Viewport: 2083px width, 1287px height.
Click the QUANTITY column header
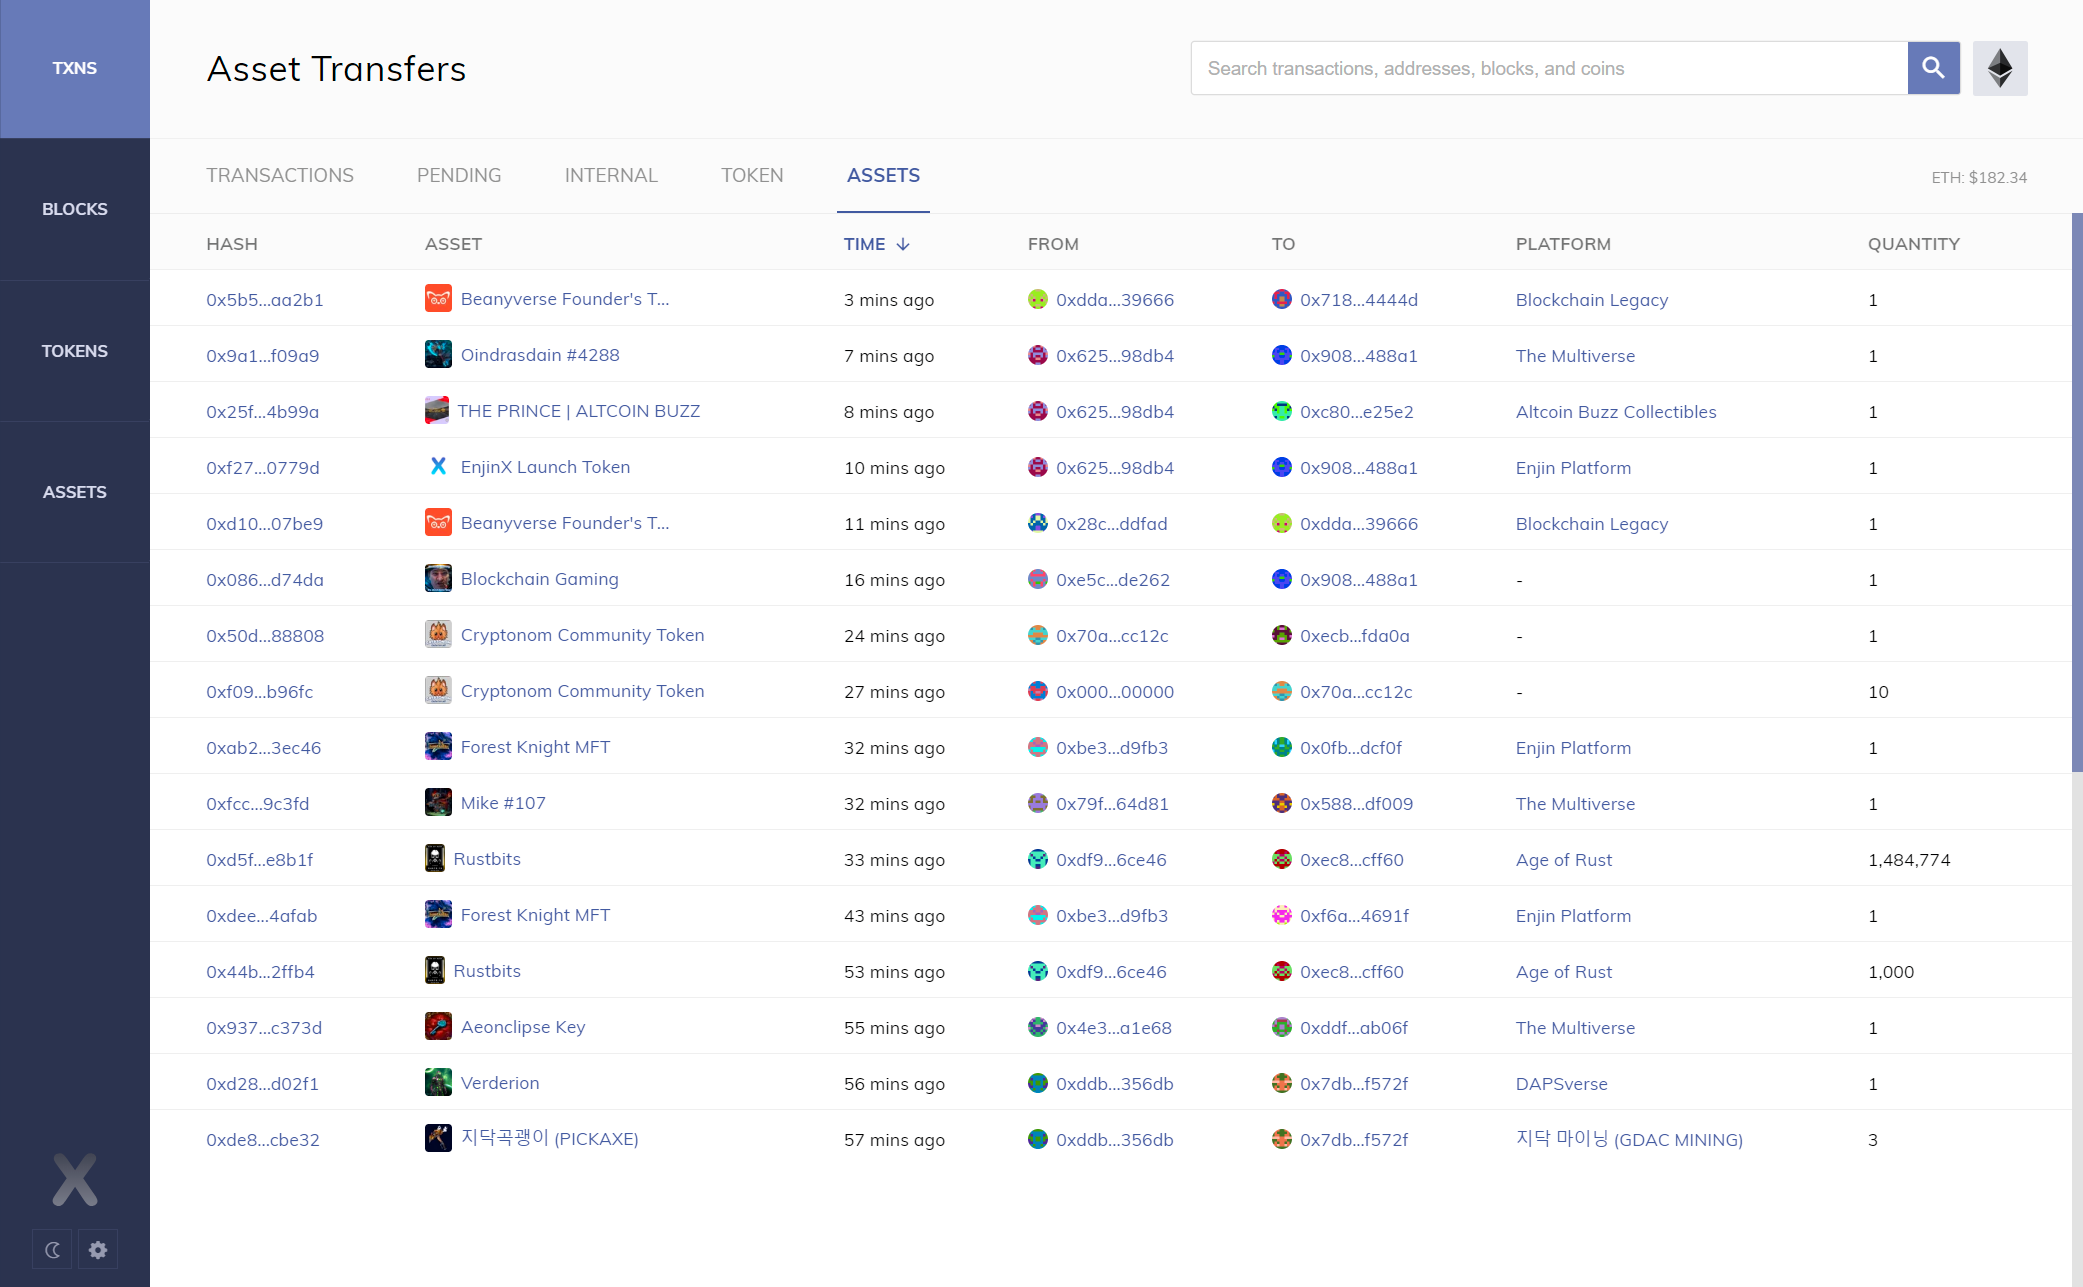(1914, 244)
